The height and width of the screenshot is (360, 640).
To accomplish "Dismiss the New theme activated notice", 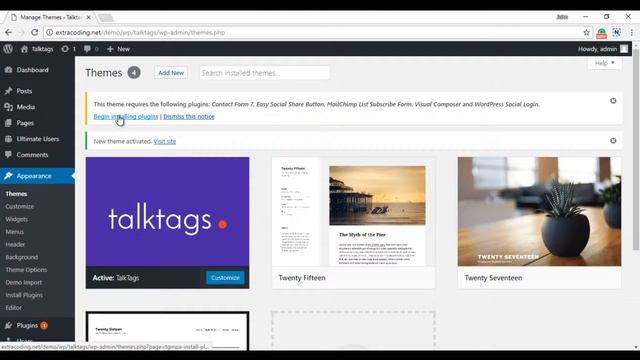I will [613, 140].
